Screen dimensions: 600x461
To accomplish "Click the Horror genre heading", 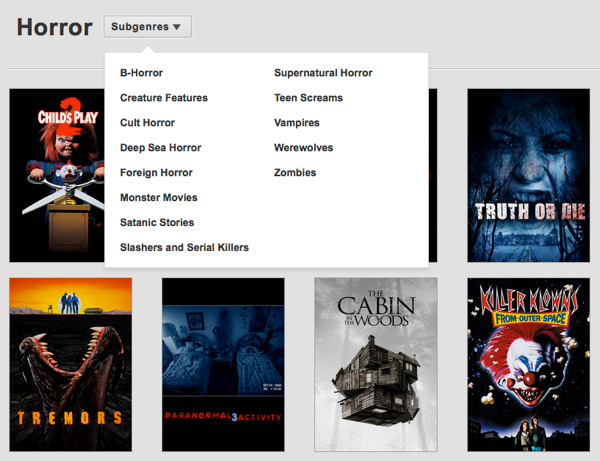I will pos(55,27).
